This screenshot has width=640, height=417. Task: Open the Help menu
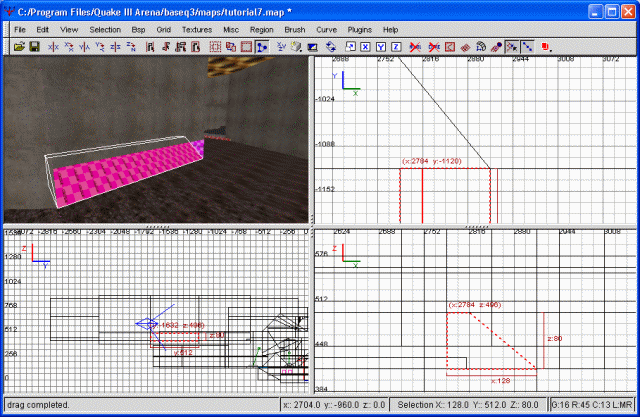pos(390,30)
